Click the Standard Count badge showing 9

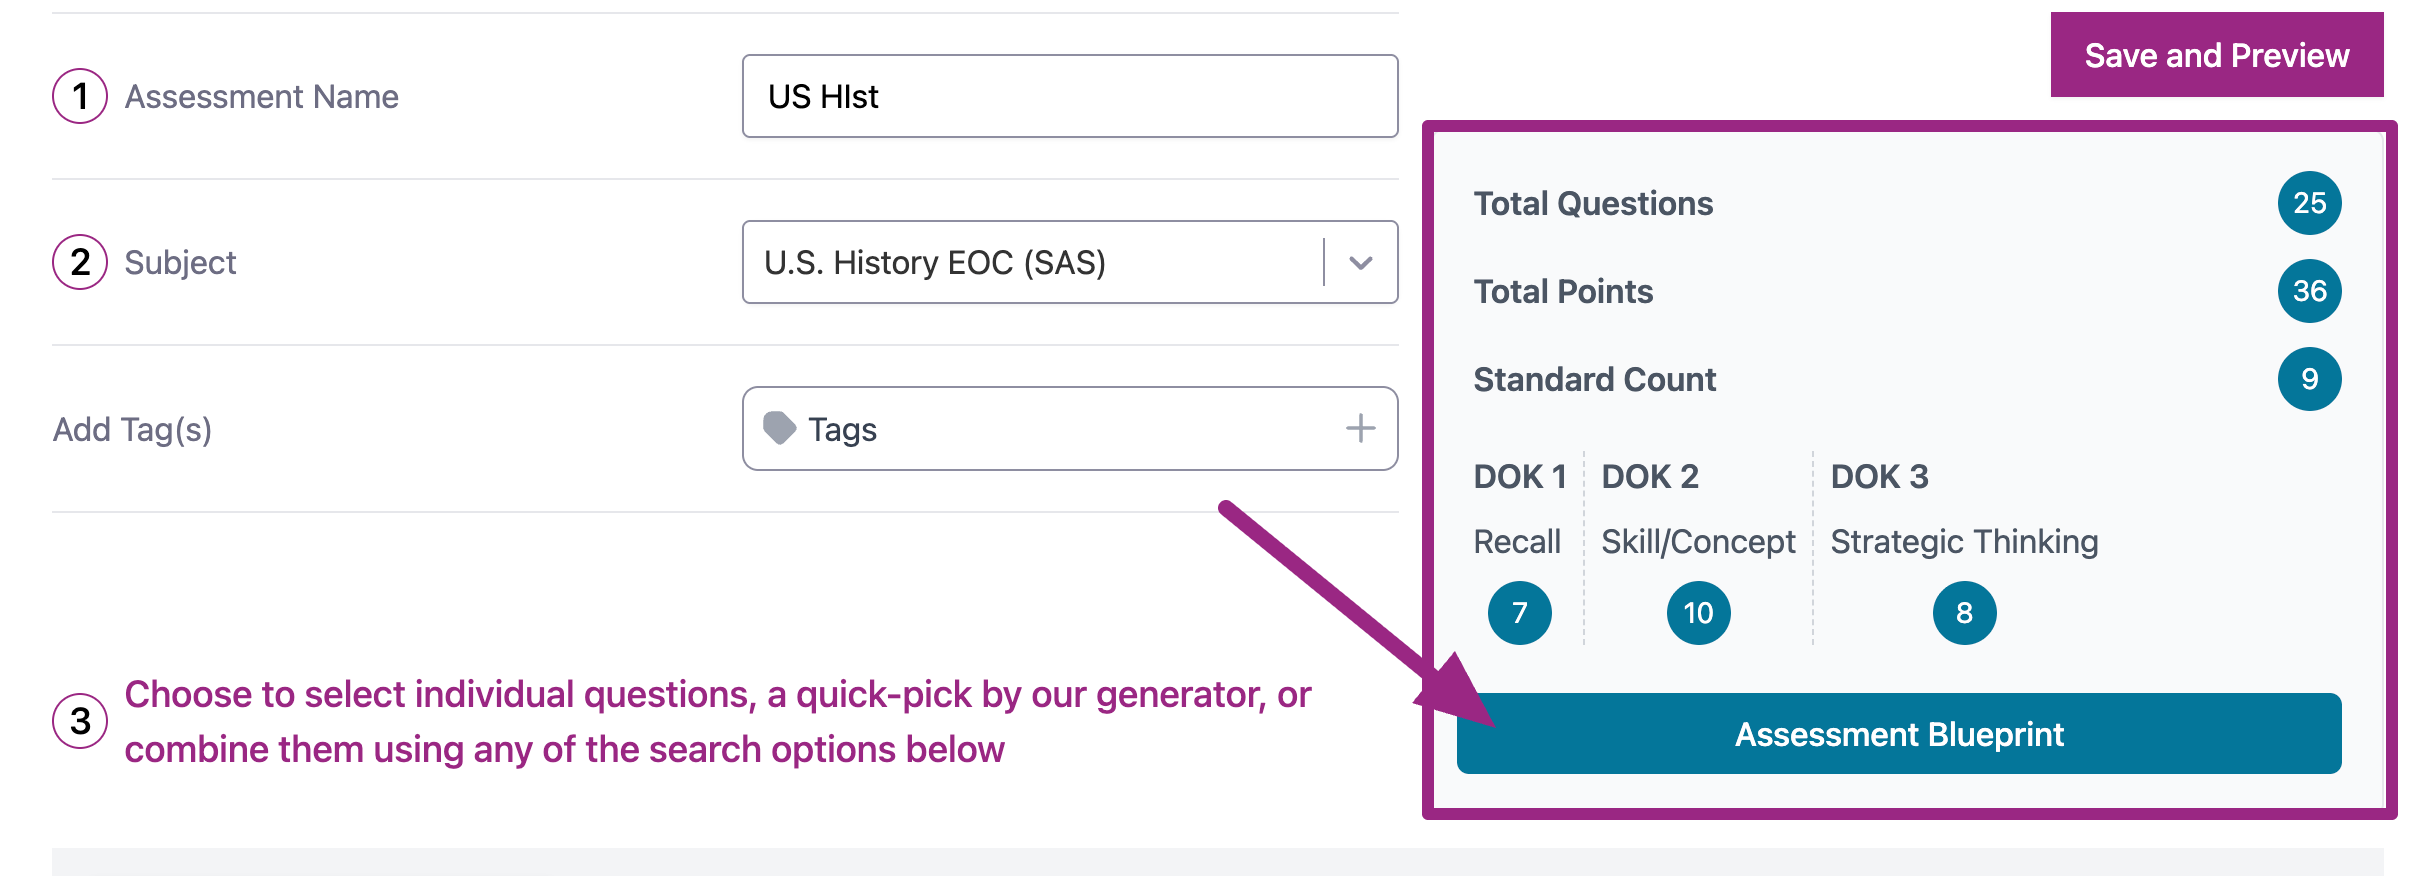pyautogui.click(x=2309, y=379)
